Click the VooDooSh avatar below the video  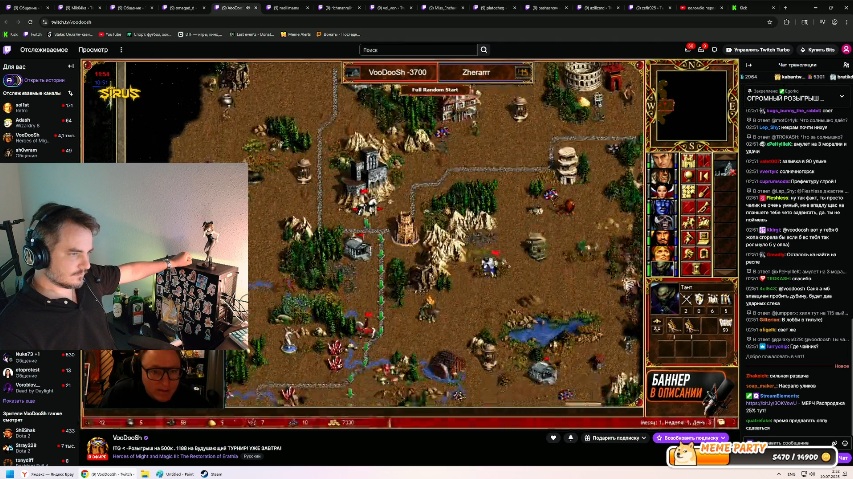pos(97,449)
